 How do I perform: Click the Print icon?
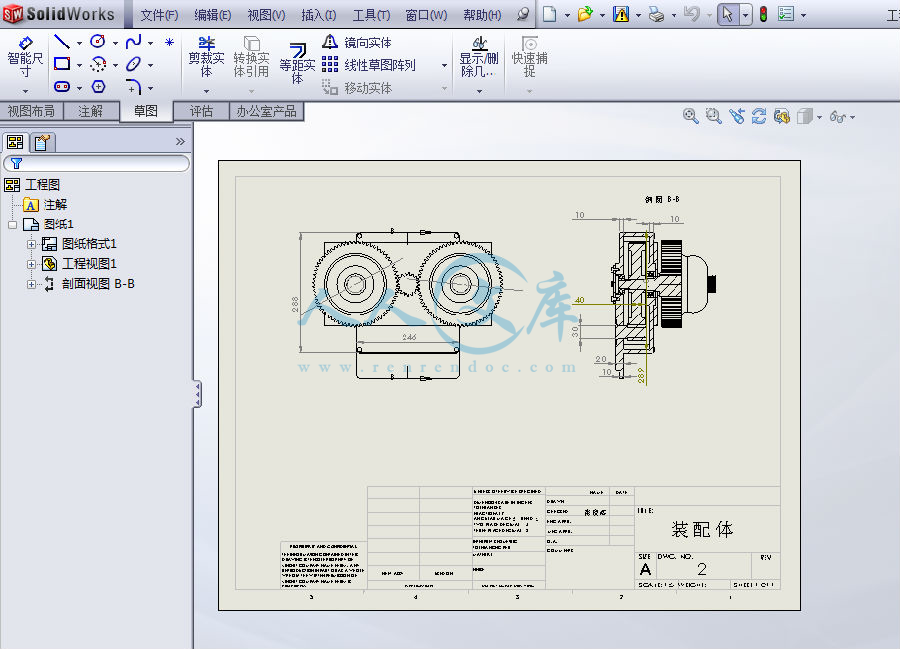pos(656,14)
